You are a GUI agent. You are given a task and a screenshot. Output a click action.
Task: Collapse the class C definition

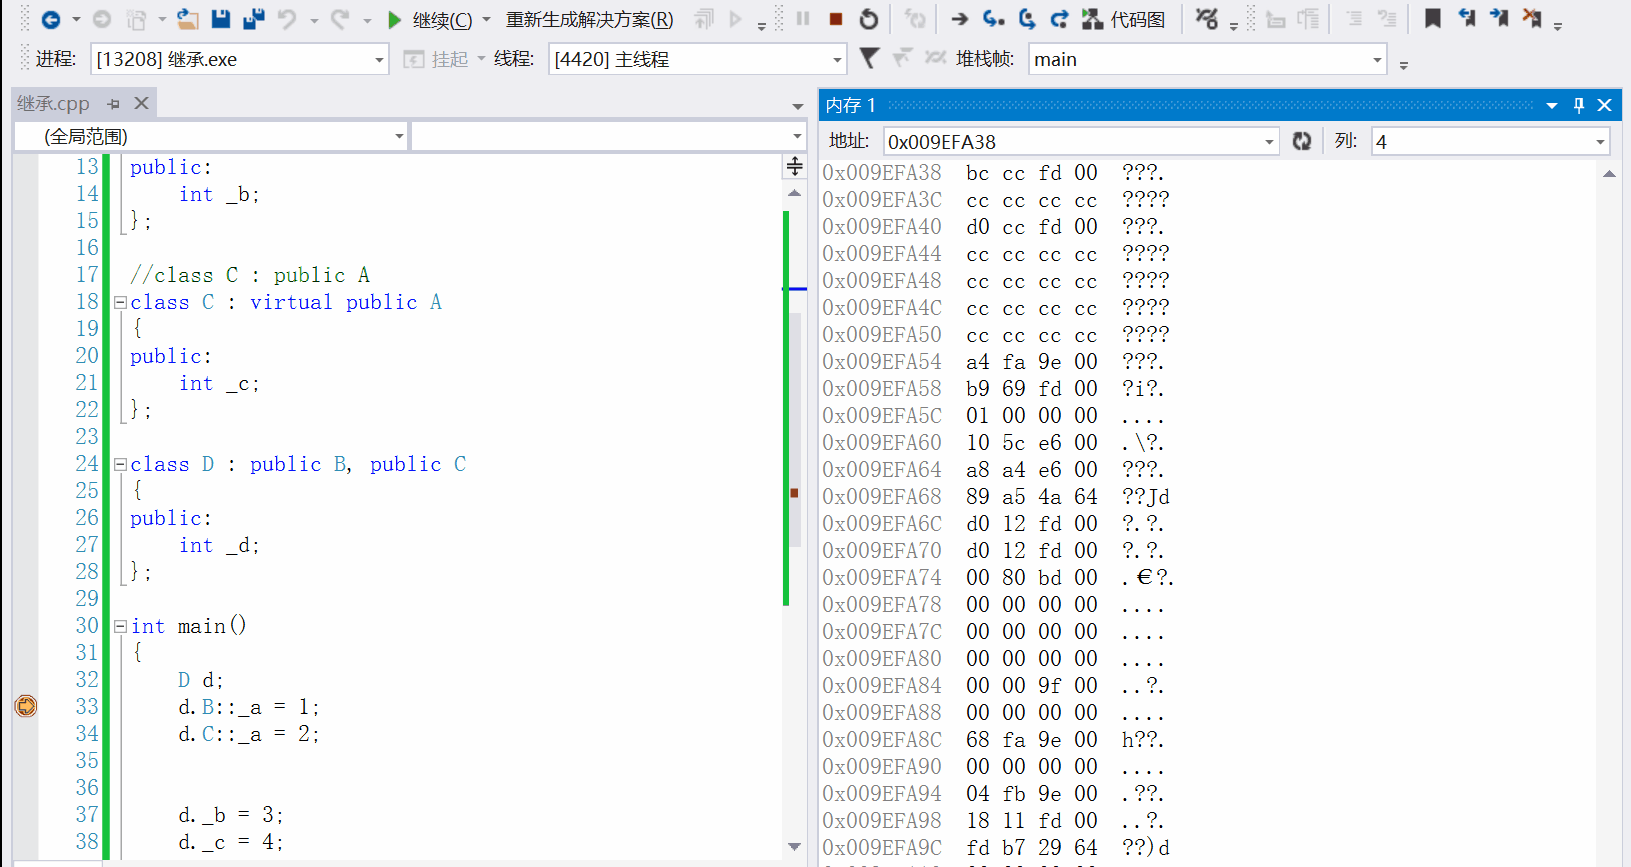pos(120,302)
